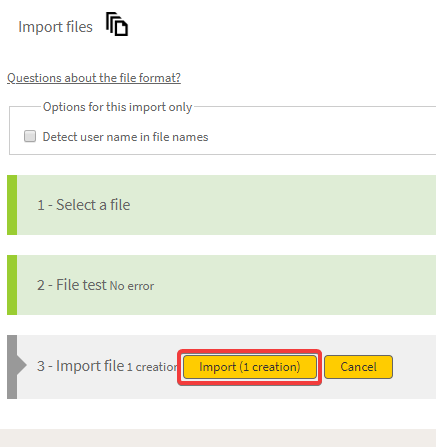The width and height of the screenshot is (436, 447).
Task: Click the '1 creation' summary text
Action: click(x=152, y=367)
